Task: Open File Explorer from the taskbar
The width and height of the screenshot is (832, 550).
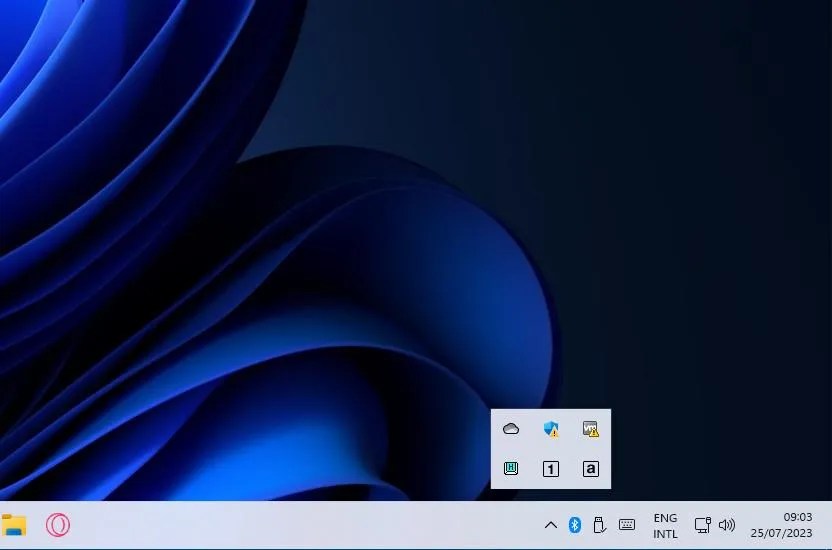Action: (x=14, y=525)
